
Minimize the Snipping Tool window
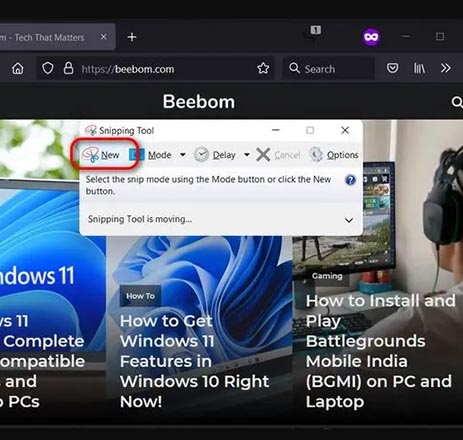[x=276, y=130]
